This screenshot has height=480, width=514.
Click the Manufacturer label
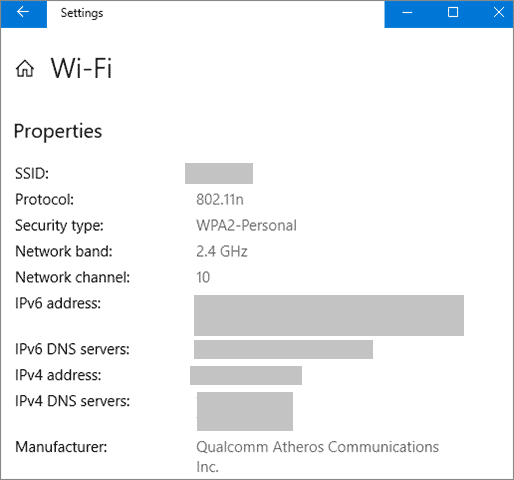(x=61, y=447)
